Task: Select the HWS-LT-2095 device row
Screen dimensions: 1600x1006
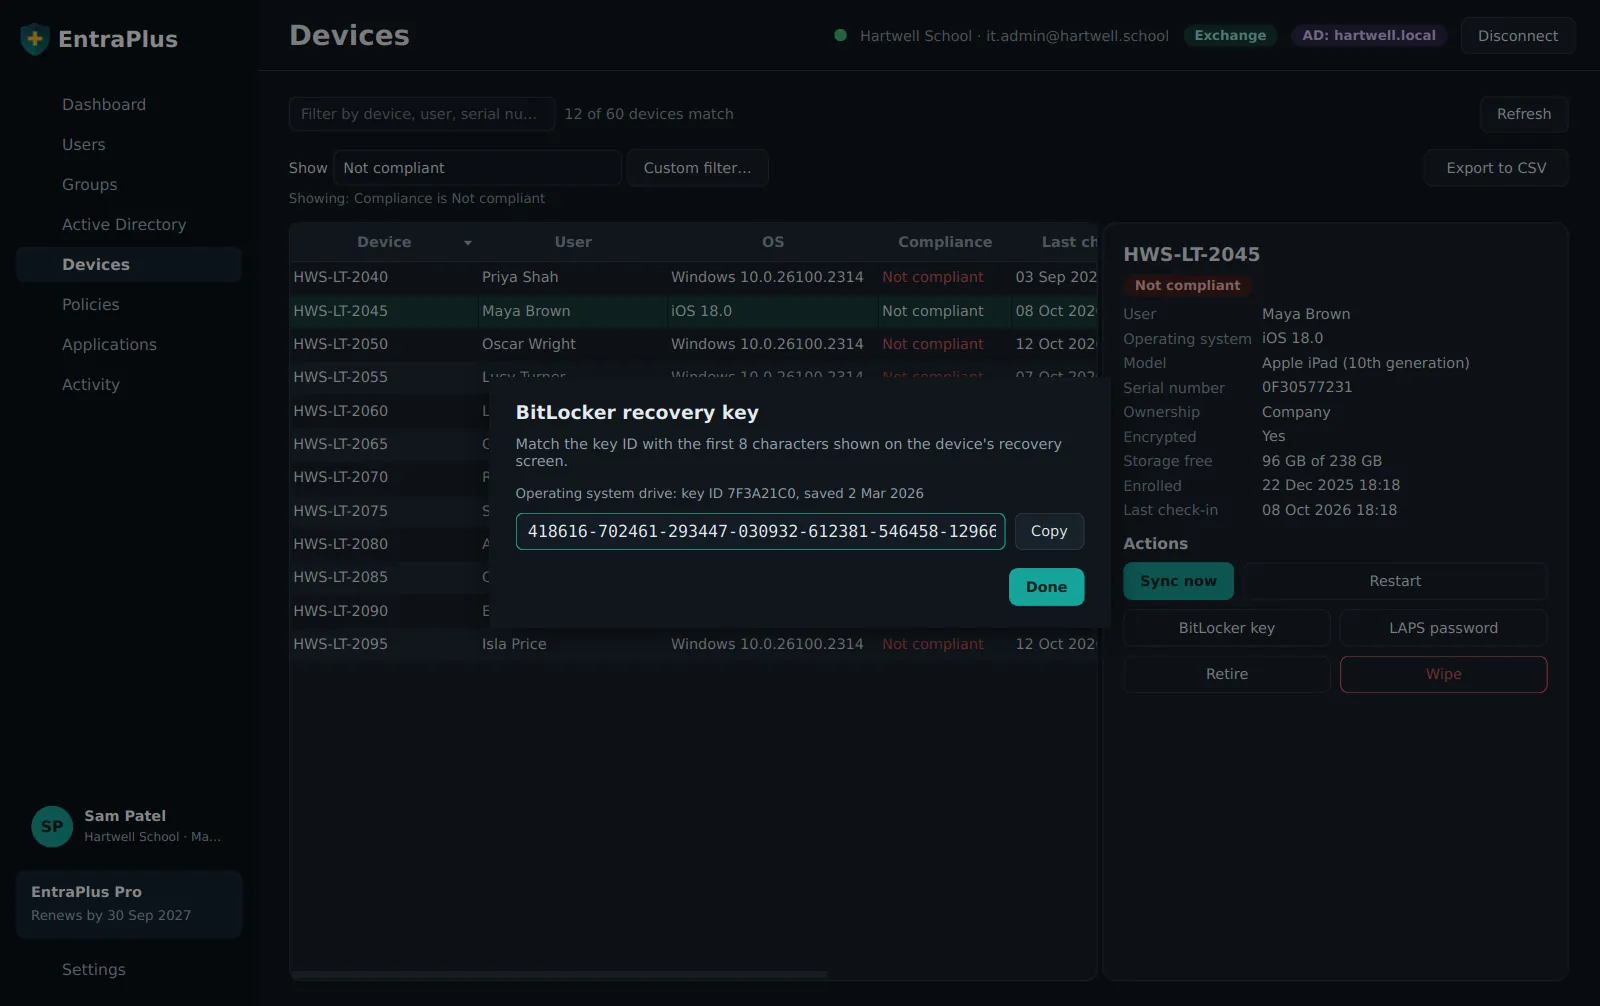Action: (694, 644)
